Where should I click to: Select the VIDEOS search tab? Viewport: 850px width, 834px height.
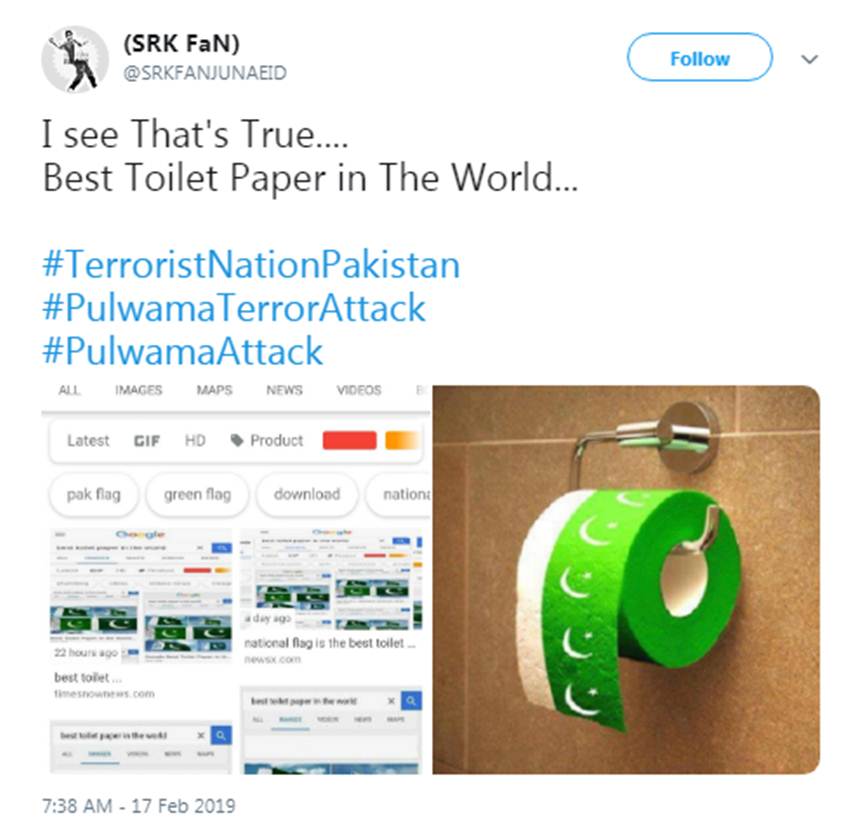pos(359,390)
